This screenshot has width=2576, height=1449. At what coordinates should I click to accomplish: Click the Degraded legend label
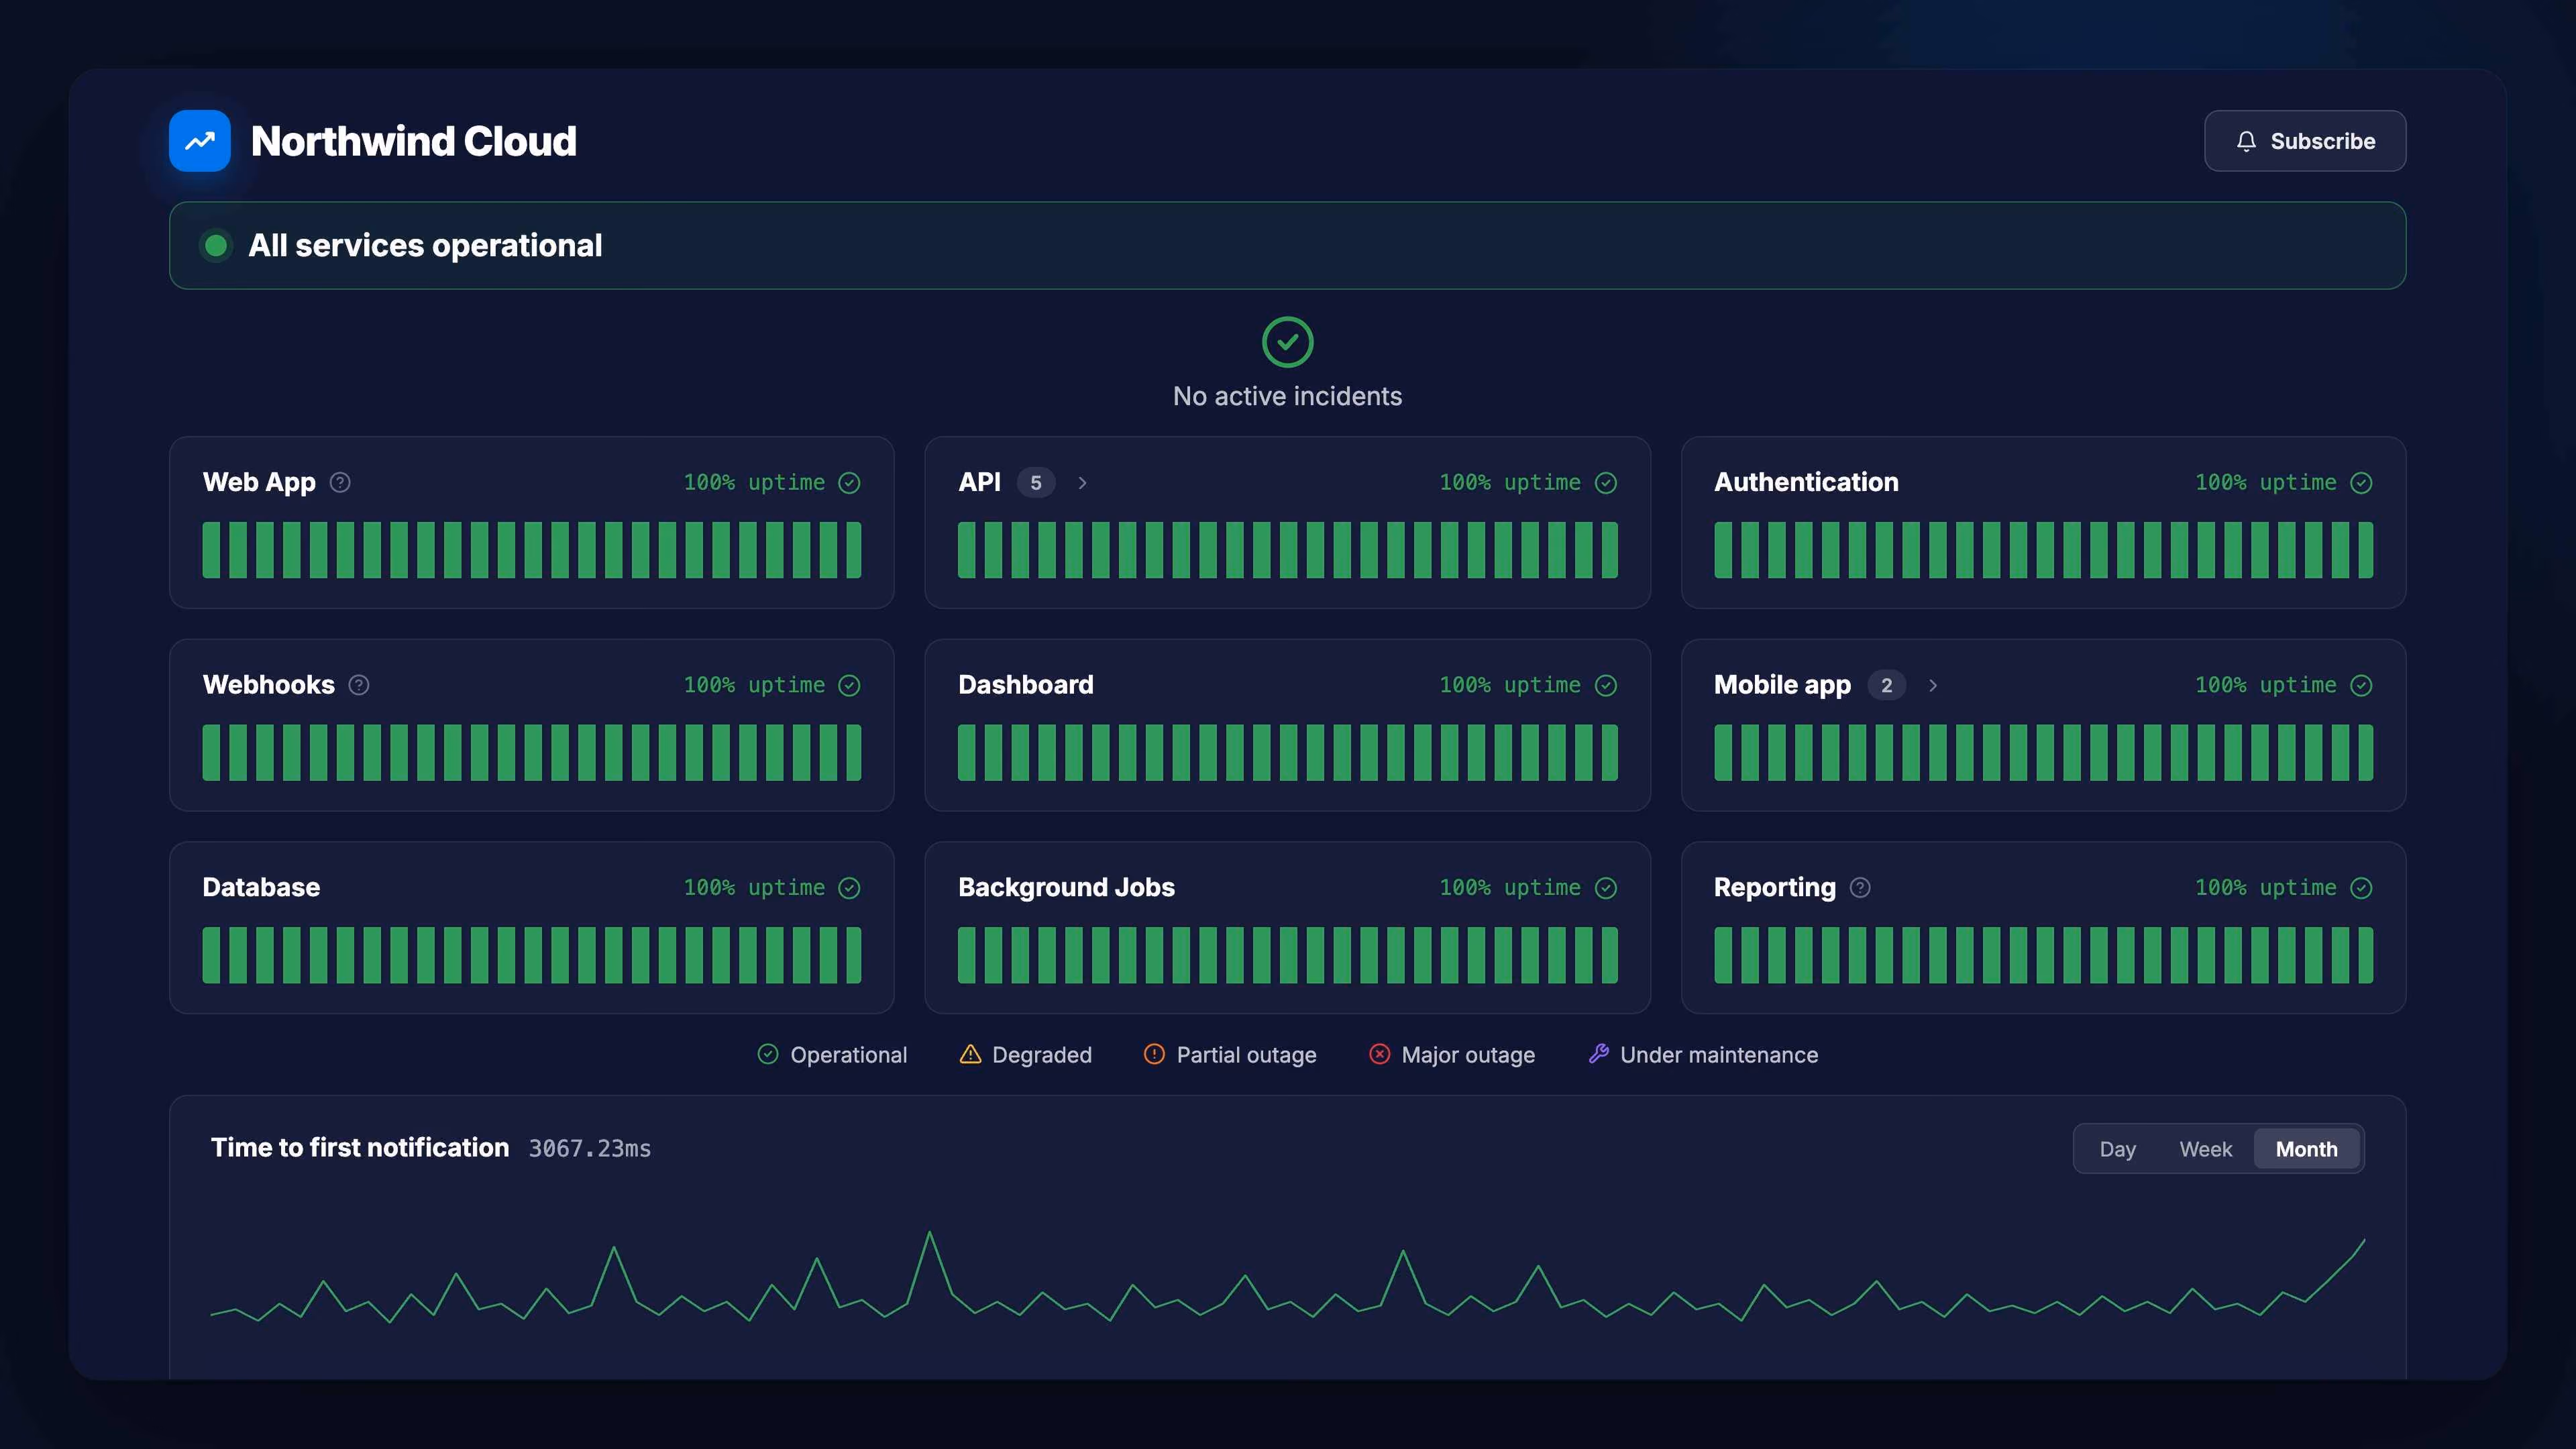coord(1042,1055)
